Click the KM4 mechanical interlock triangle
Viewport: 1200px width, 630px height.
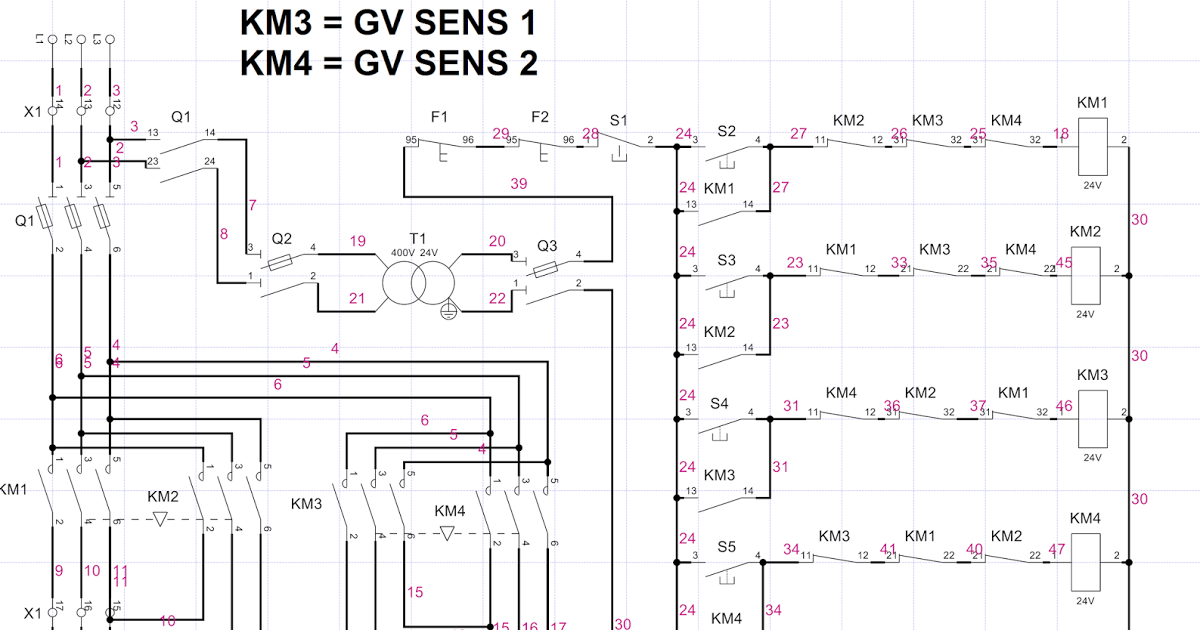click(446, 532)
